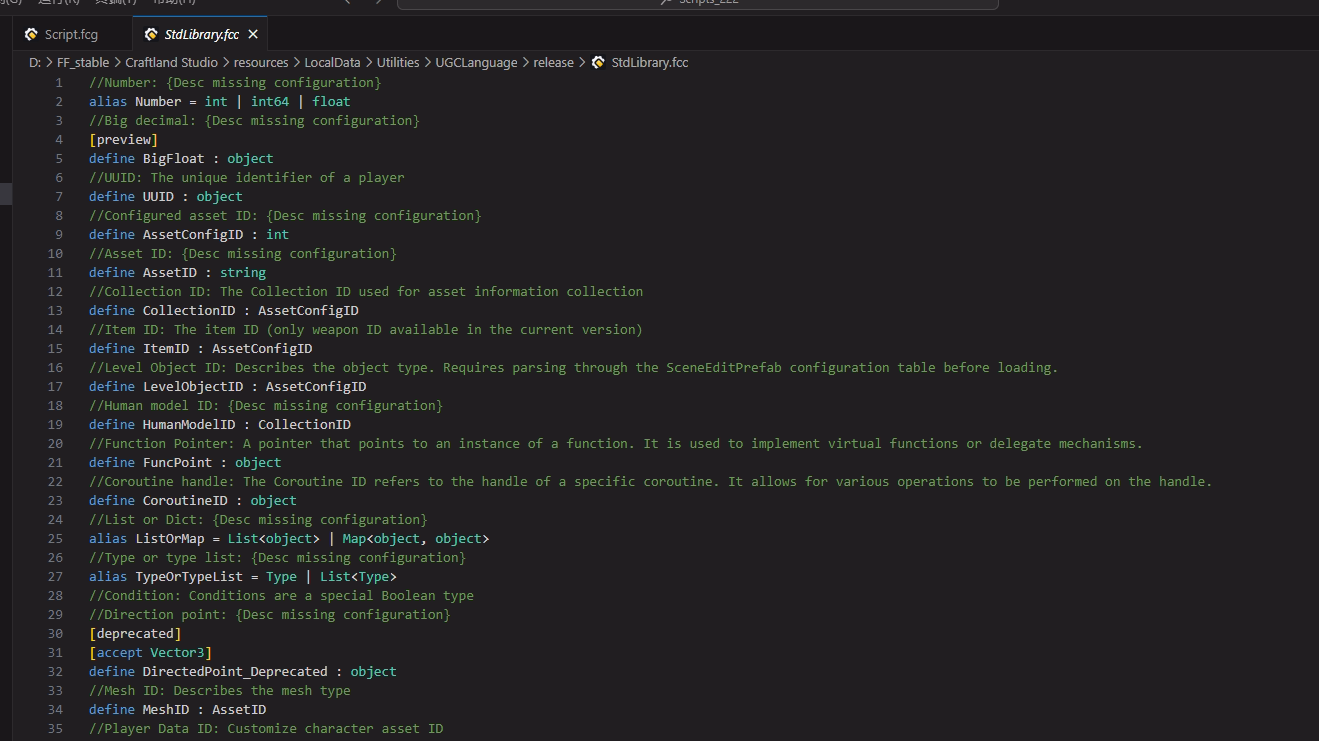Open the UGCLanguage breadcrumb folder
This screenshot has height=741, width=1319.
coord(477,62)
